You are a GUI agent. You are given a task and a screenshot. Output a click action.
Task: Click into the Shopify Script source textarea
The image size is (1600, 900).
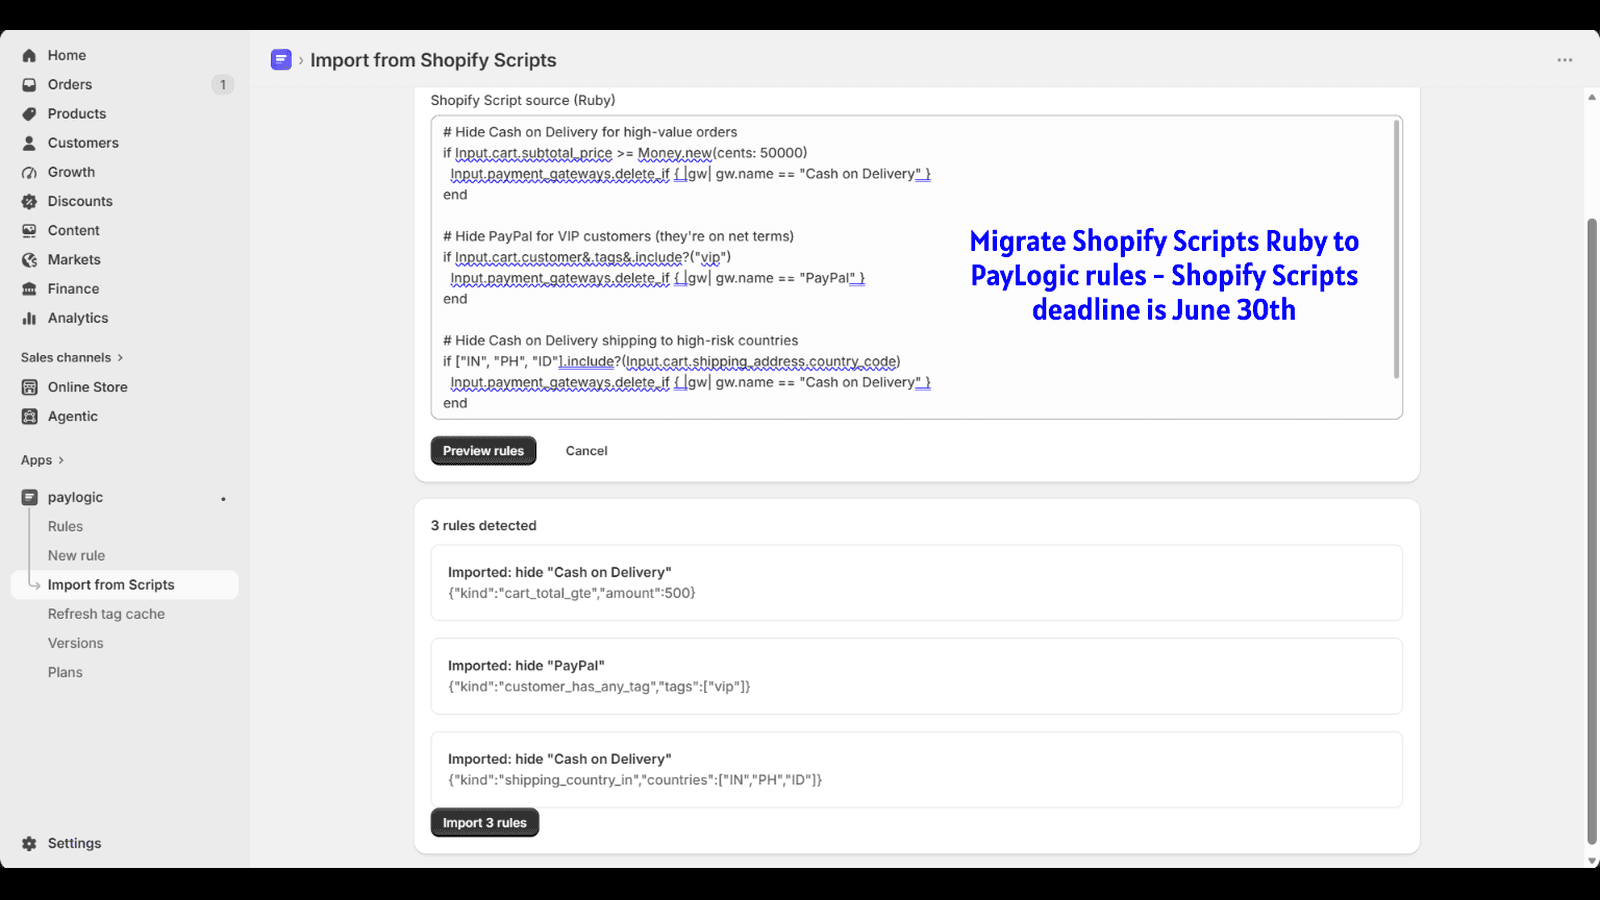916,267
